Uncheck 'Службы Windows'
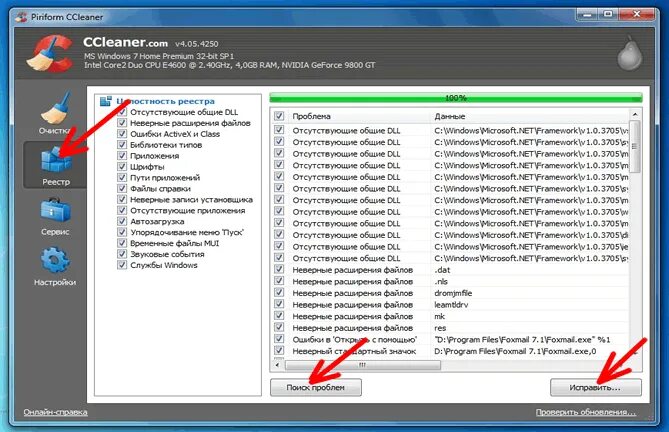This screenshot has height=432, width=669. point(122,265)
